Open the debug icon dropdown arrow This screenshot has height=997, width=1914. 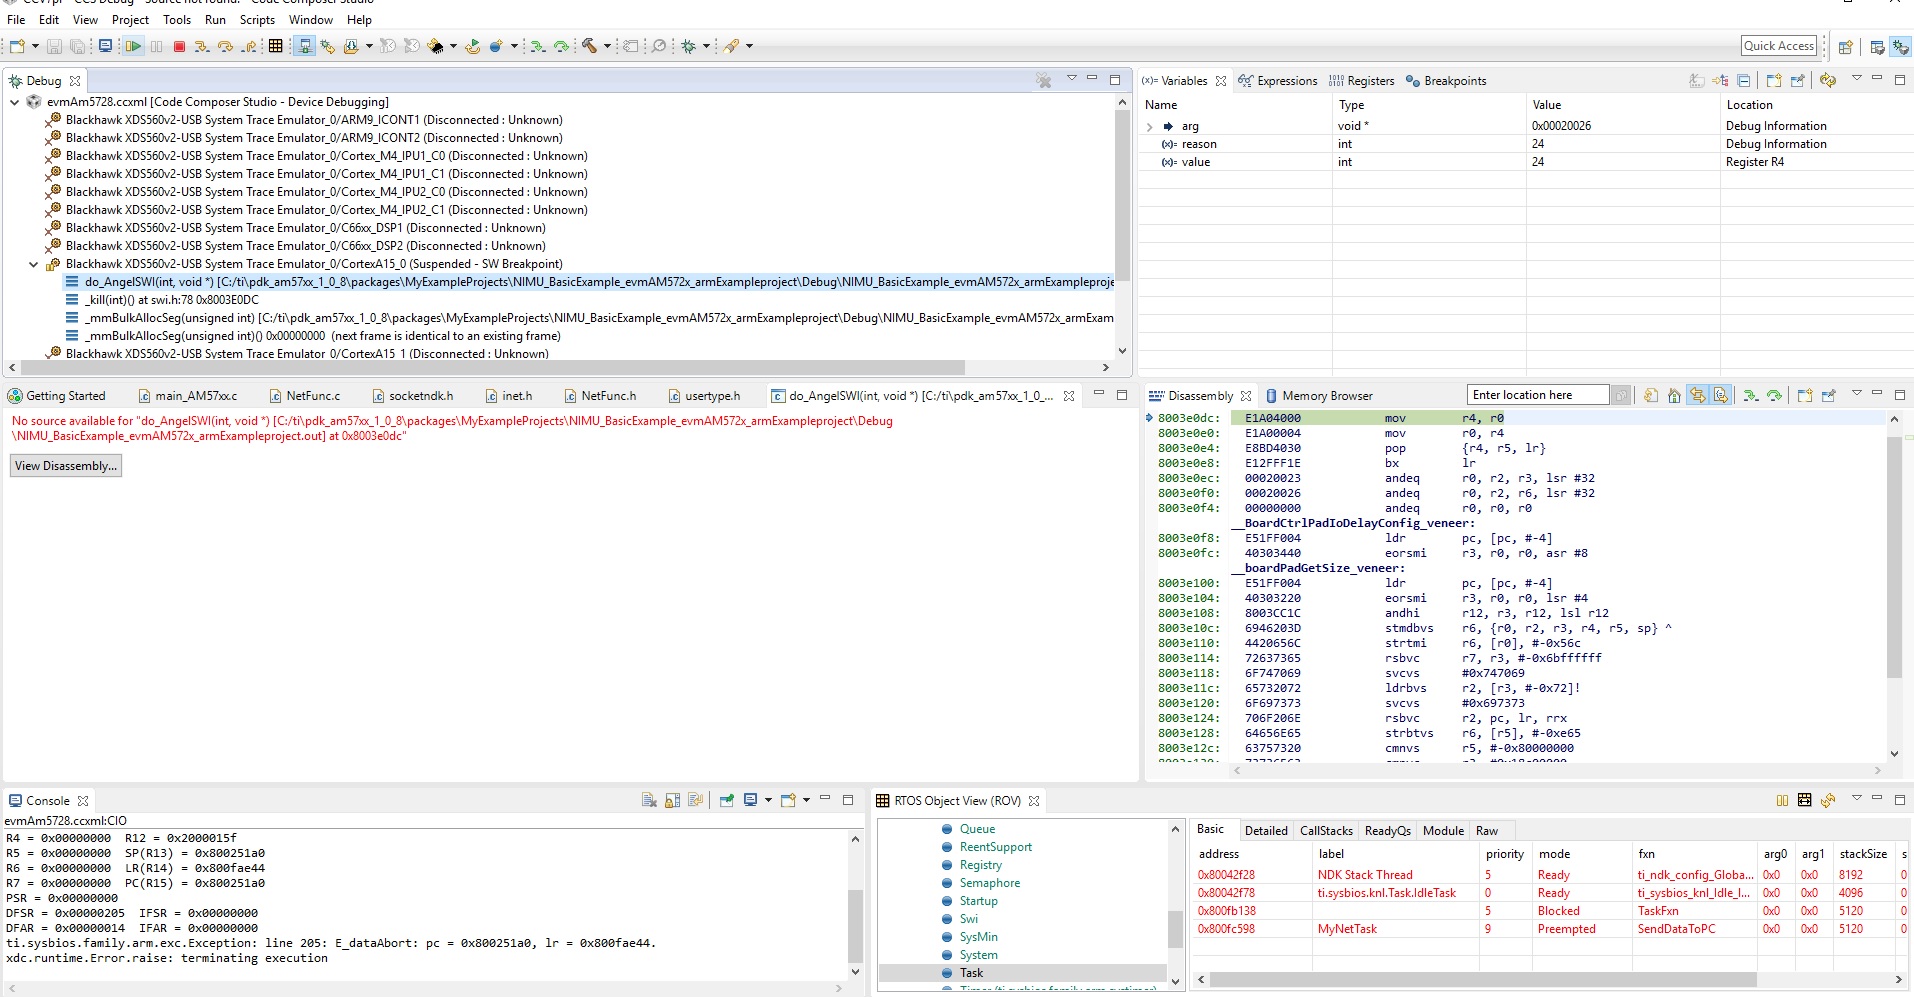pyautogui.click(x=706, y=46)
